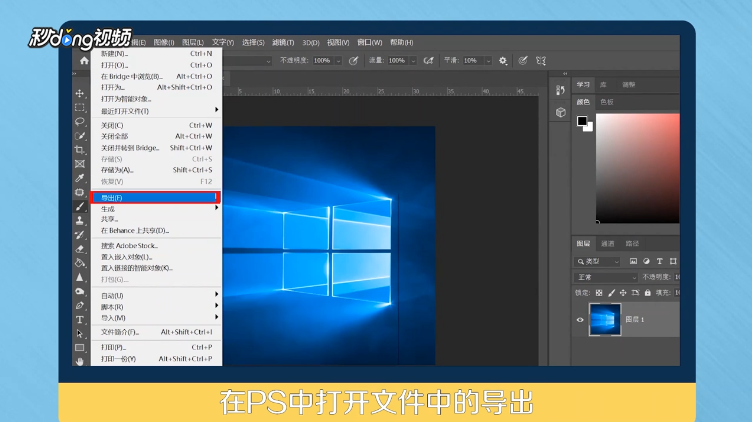Image resolution: width=752 pixels, height=422 pixels.
Task: Select the Pen tool
Action: click(80, 305)
